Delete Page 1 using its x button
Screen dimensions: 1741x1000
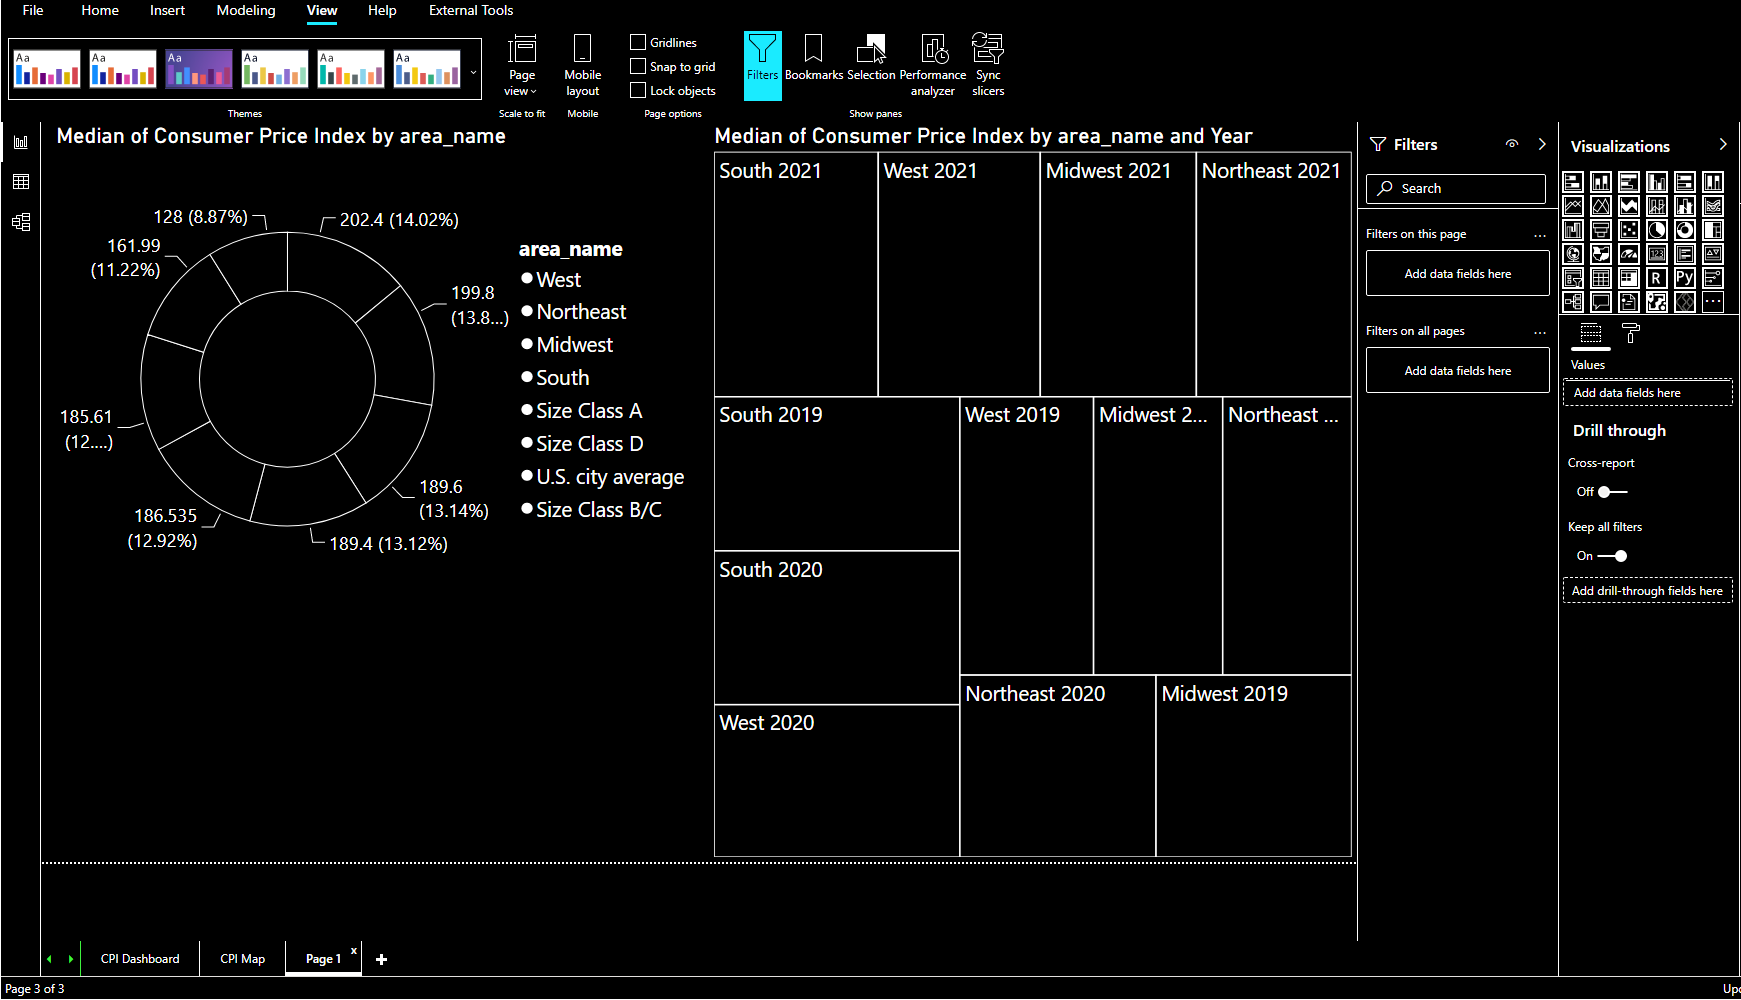pos(354,951)
